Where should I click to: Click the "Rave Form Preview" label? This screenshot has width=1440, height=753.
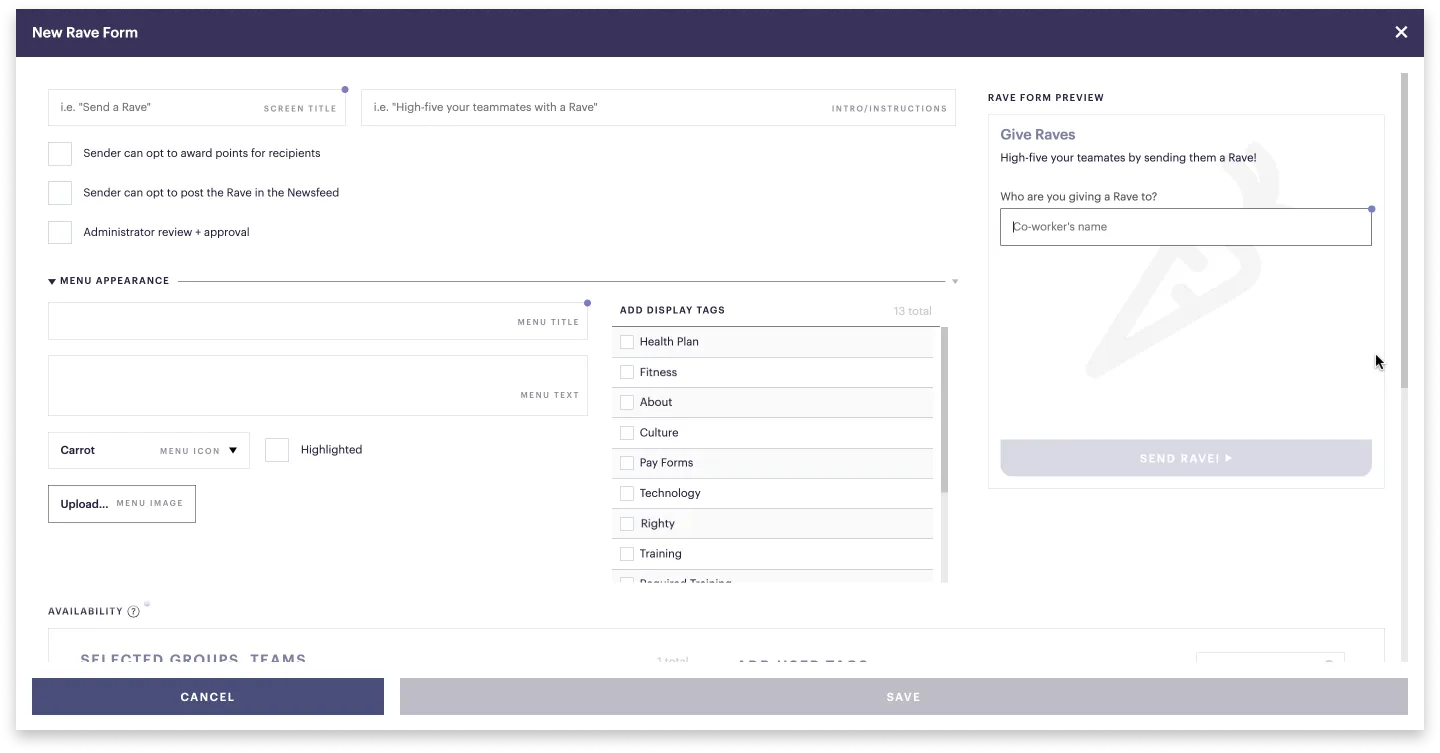1046,98
